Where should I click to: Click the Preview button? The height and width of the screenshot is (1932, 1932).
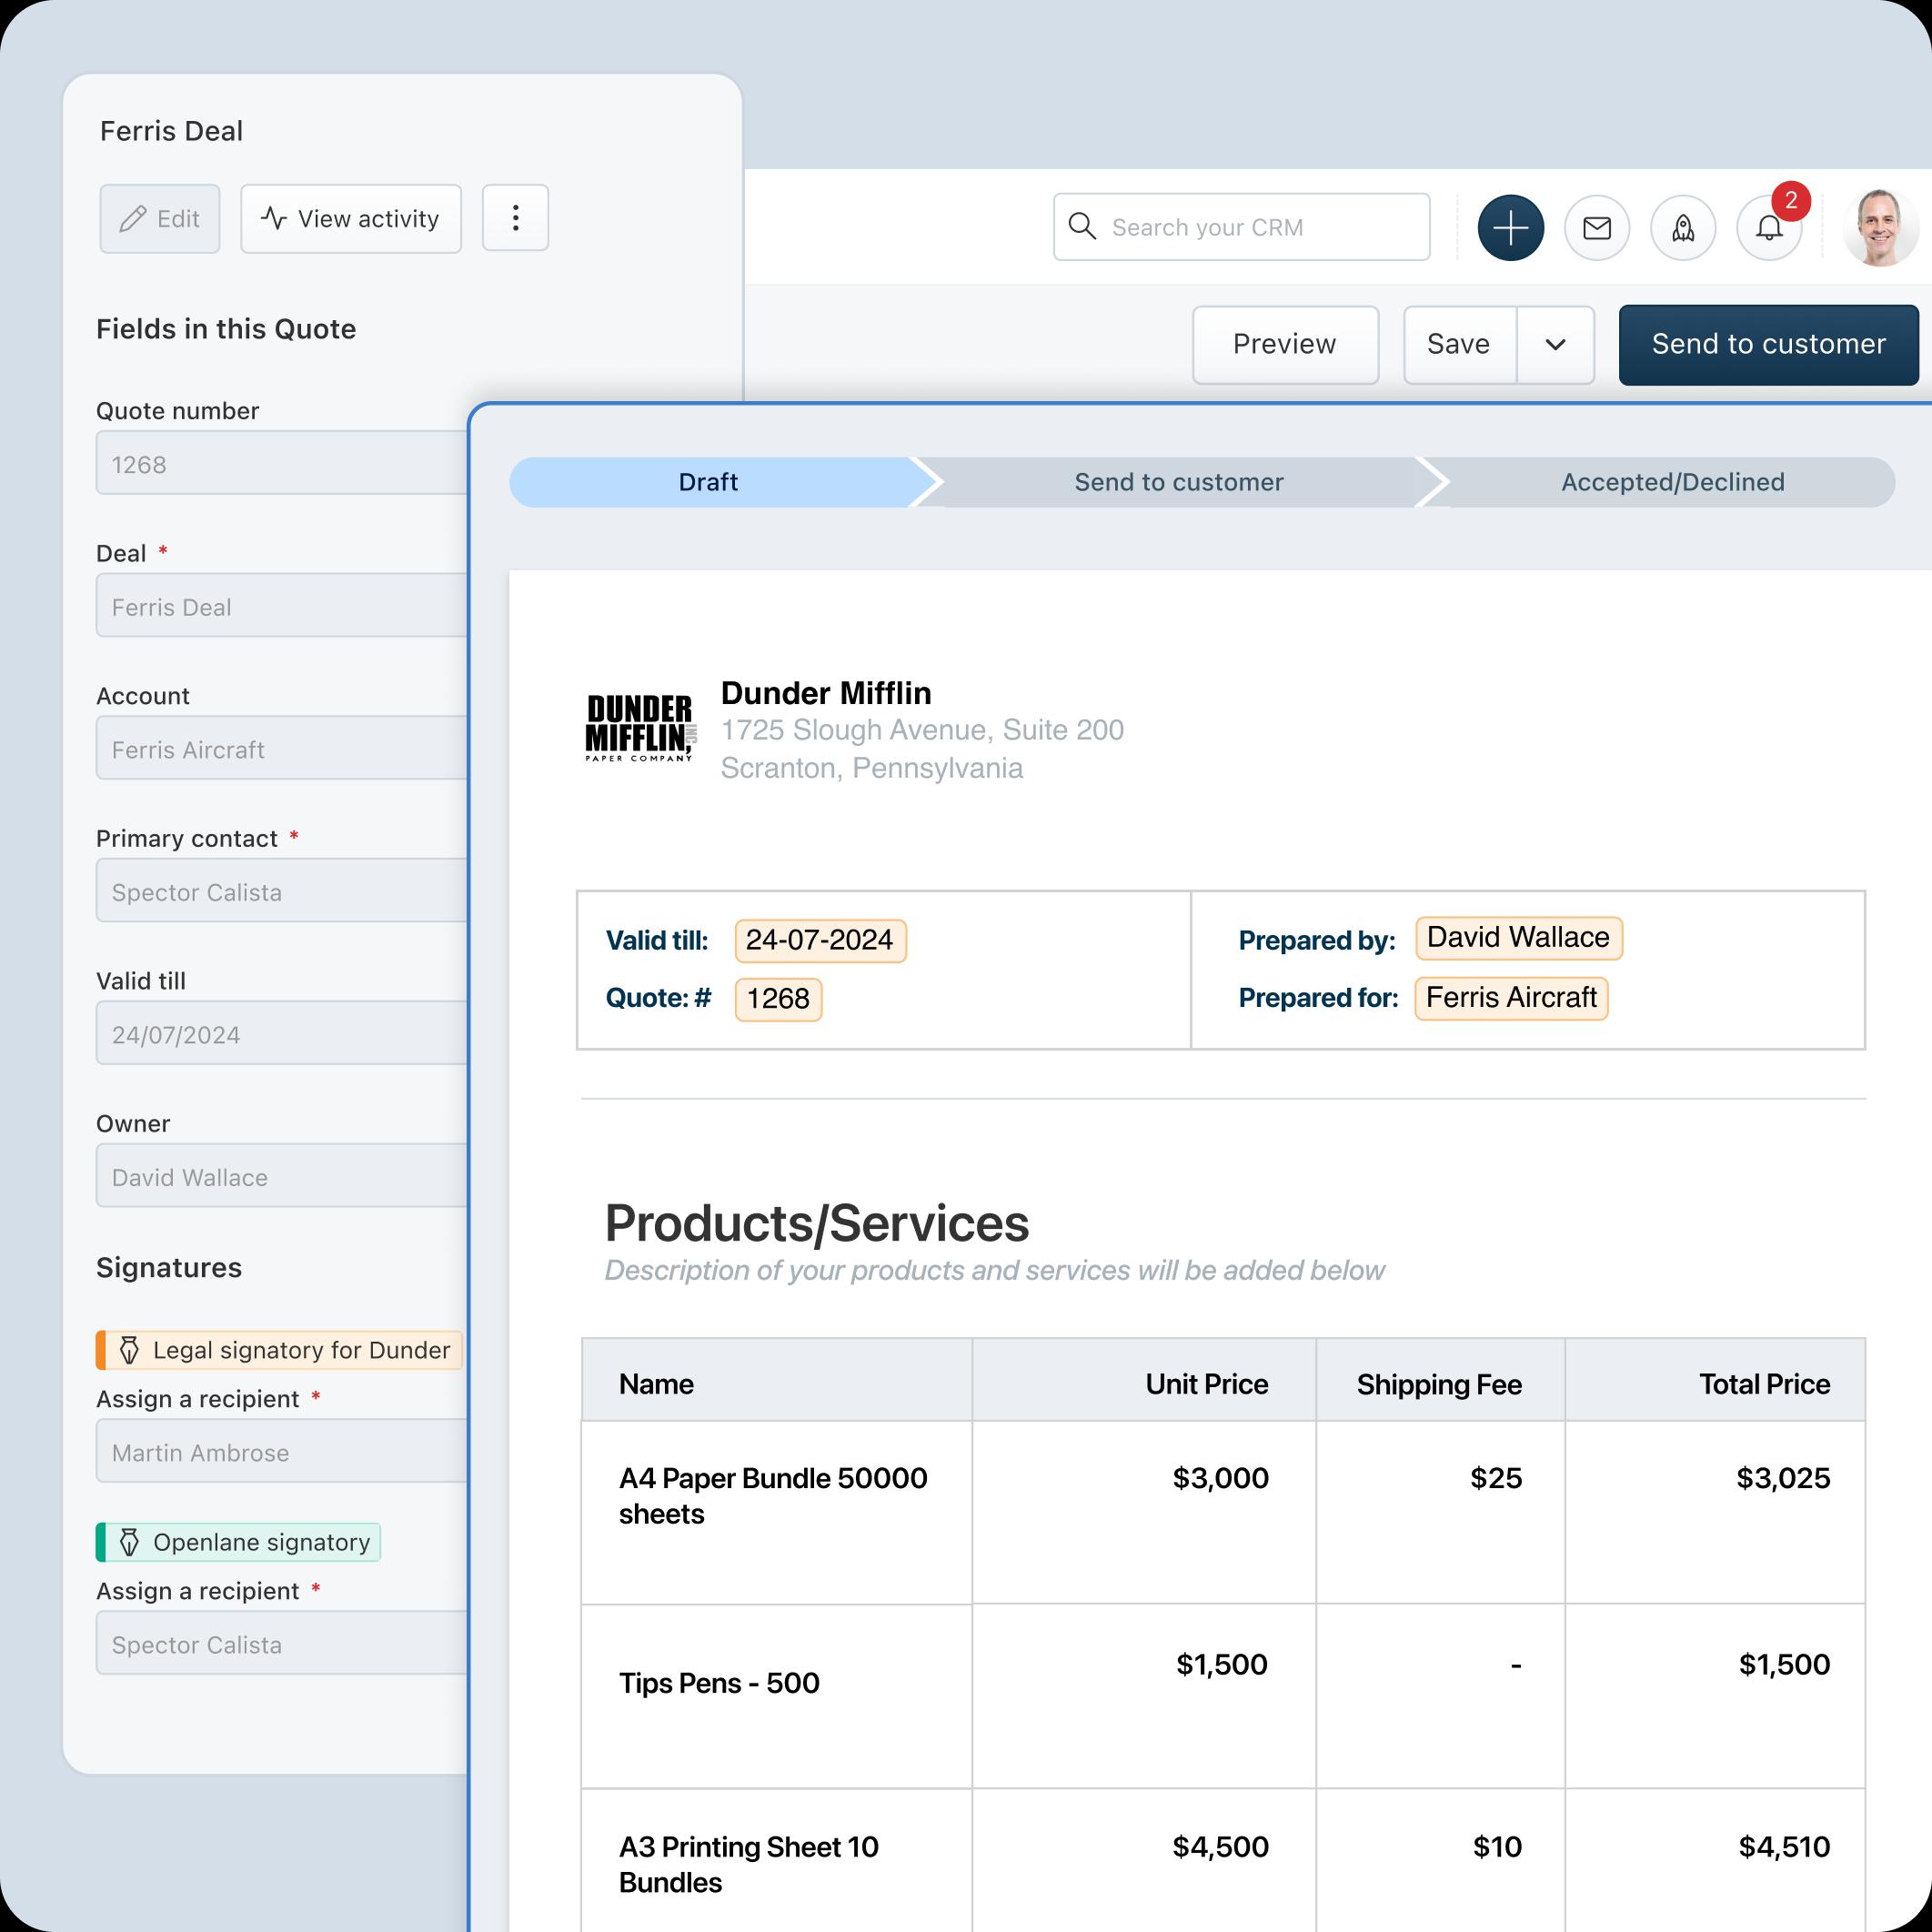pos(1285,345)
